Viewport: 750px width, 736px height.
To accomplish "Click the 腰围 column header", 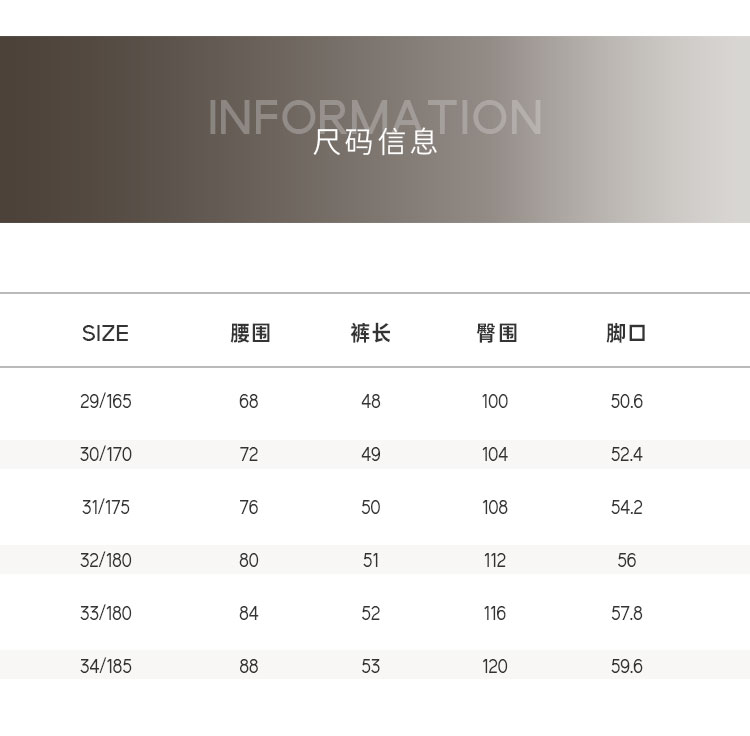I will 249,333.
